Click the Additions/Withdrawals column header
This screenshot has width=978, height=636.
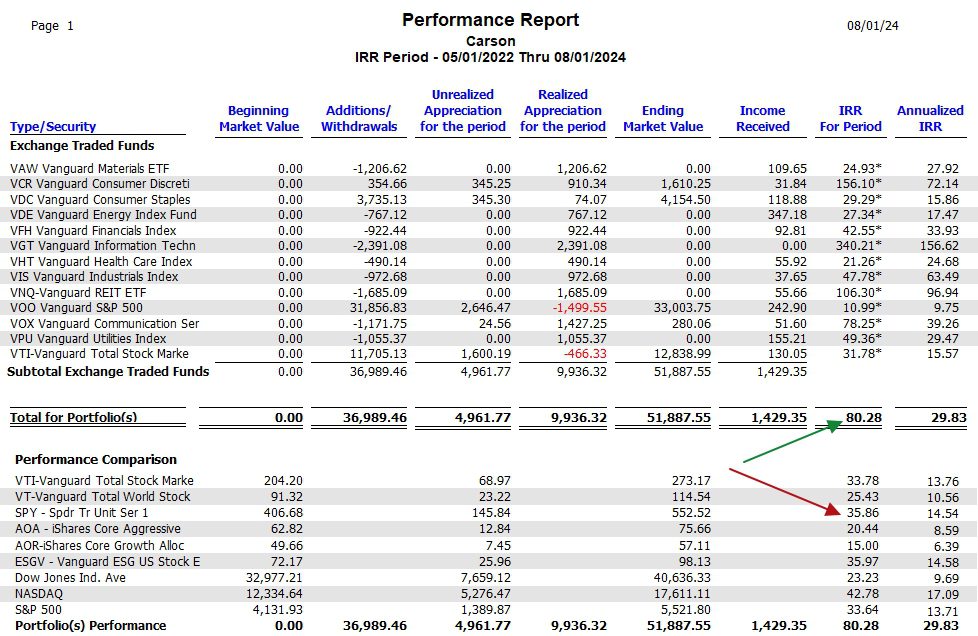[x=359, y=118]
